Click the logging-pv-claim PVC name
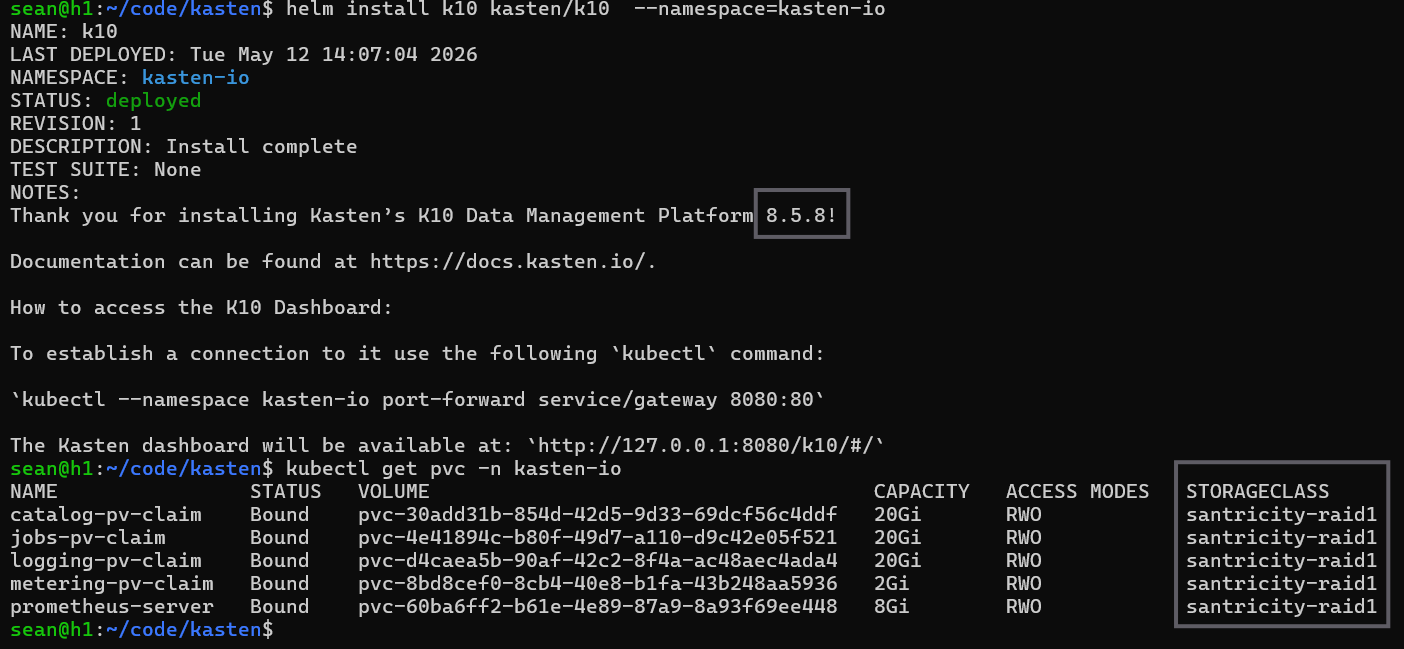This screenshot has height=649, width=1404. 106,561
